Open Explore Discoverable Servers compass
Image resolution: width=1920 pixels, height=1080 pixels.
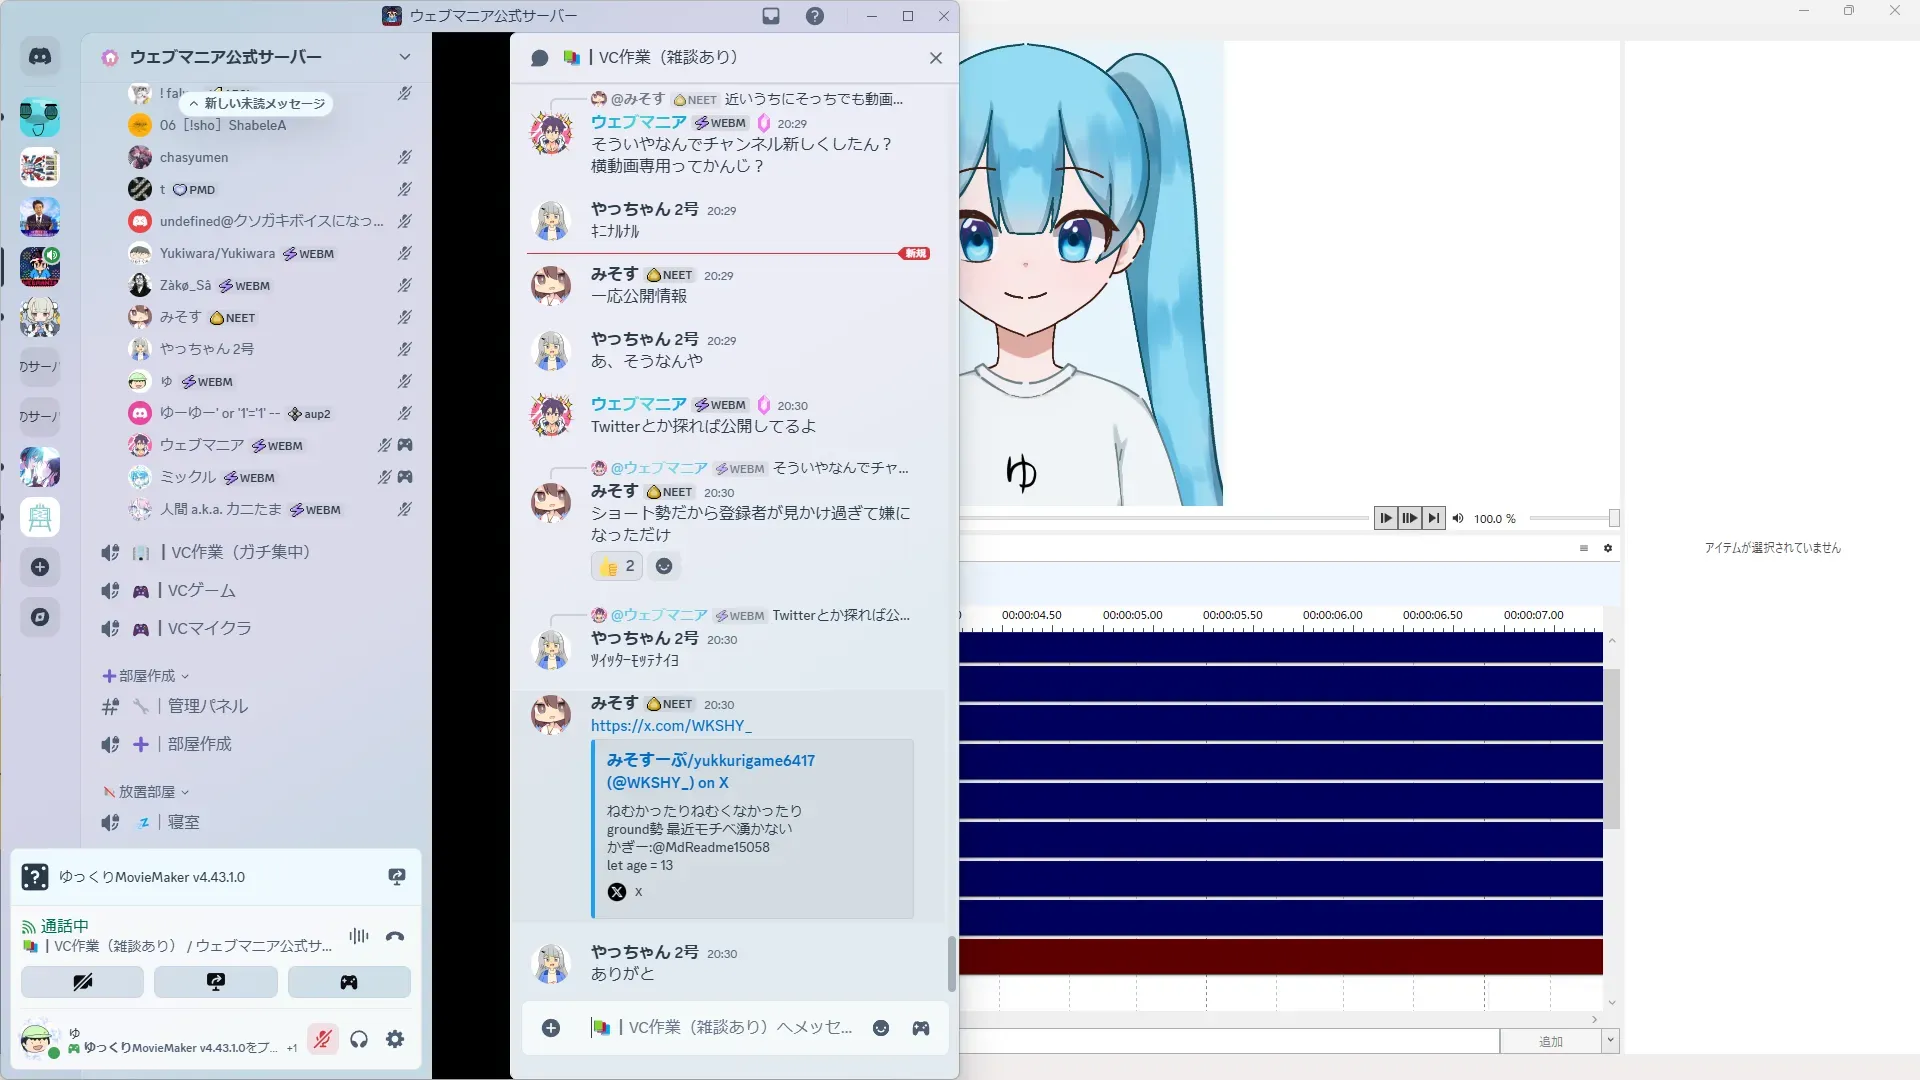[40, 617]
